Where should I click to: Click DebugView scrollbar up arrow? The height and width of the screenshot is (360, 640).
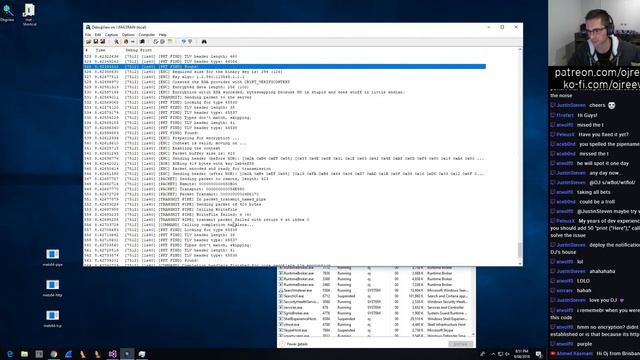pos(520,49)
